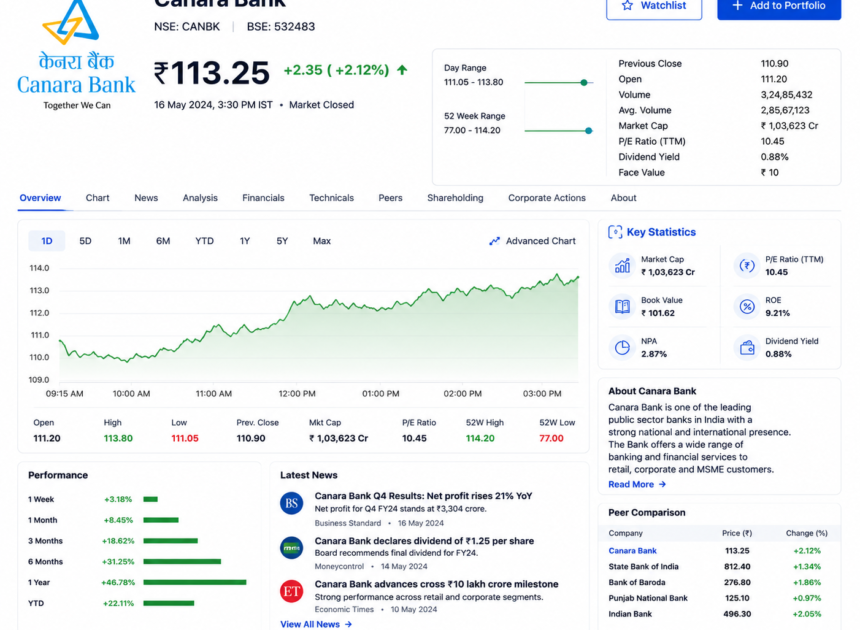860x630 pixels.
Task: Click the View All News link
Action: pos(316,624)
